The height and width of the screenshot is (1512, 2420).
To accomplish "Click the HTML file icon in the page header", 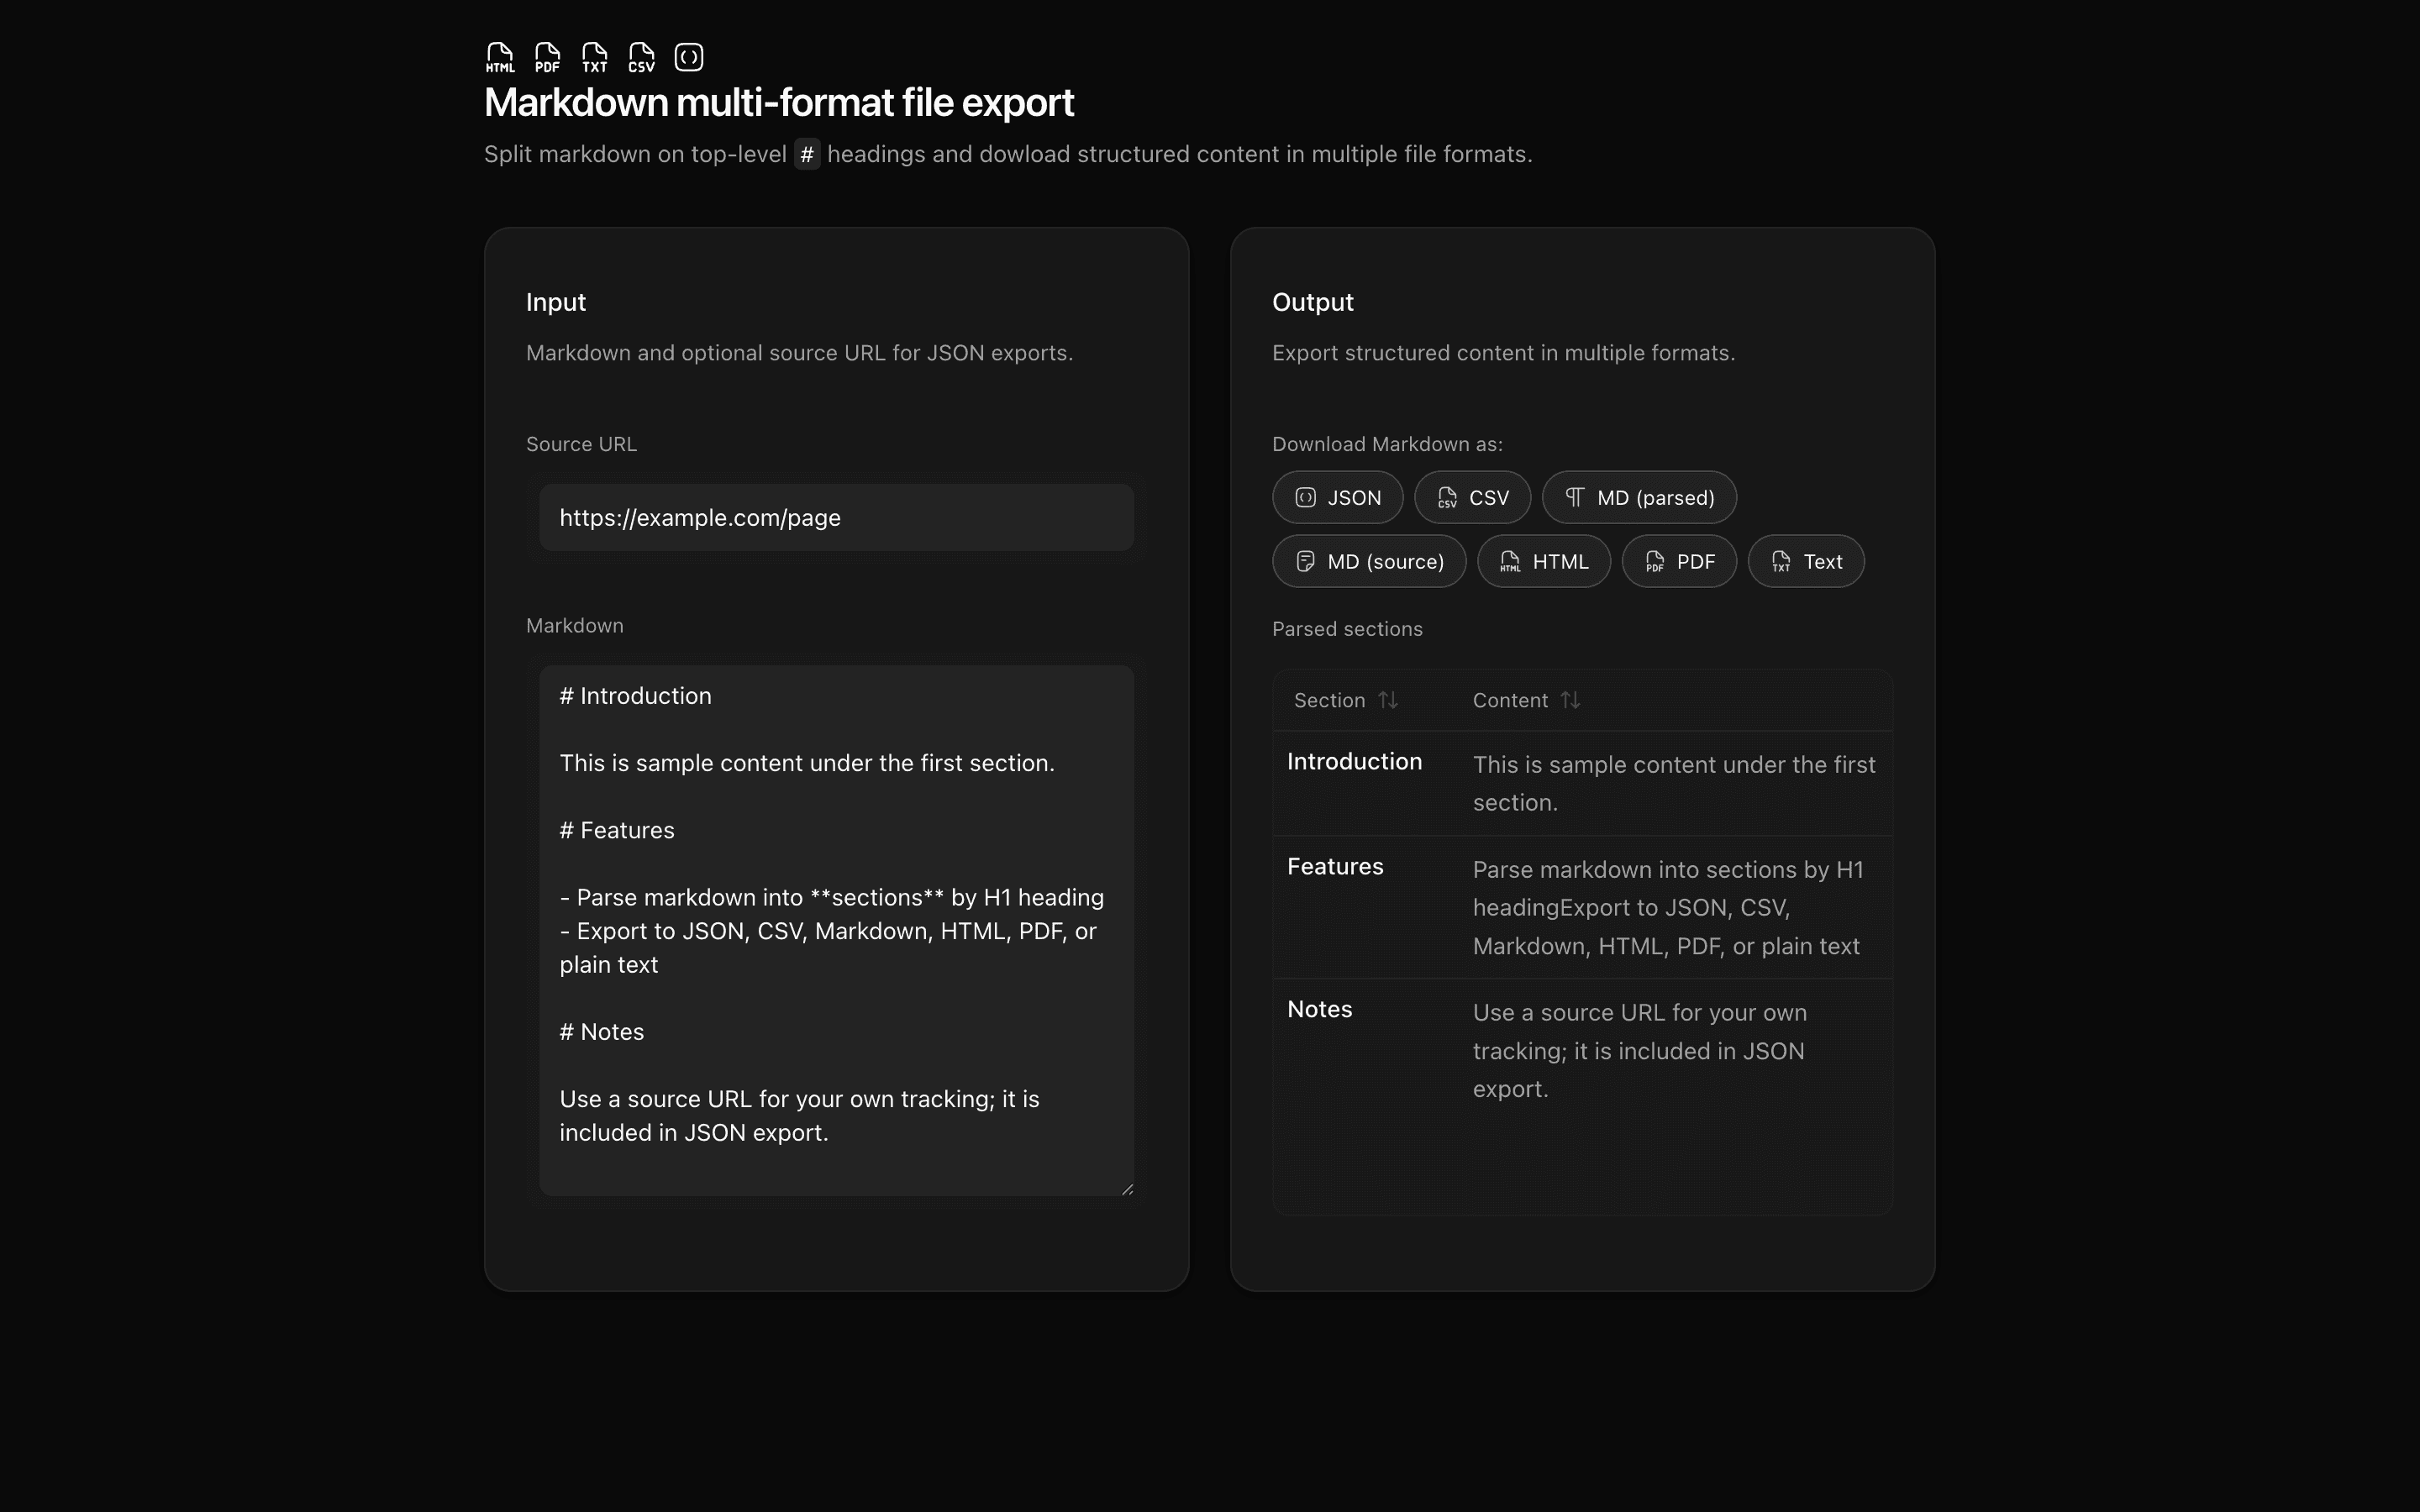I will tap(499, 57).
